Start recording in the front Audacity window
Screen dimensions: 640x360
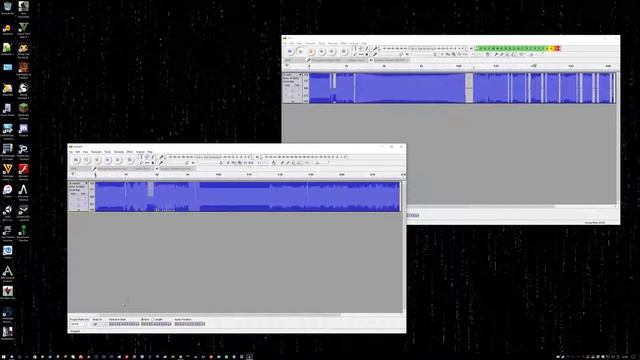click(130, 160)
